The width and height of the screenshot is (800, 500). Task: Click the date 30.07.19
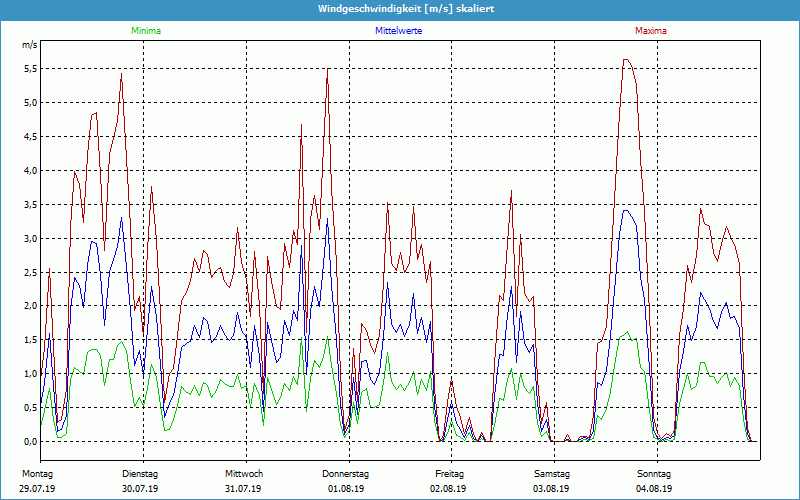coord(140,489)
